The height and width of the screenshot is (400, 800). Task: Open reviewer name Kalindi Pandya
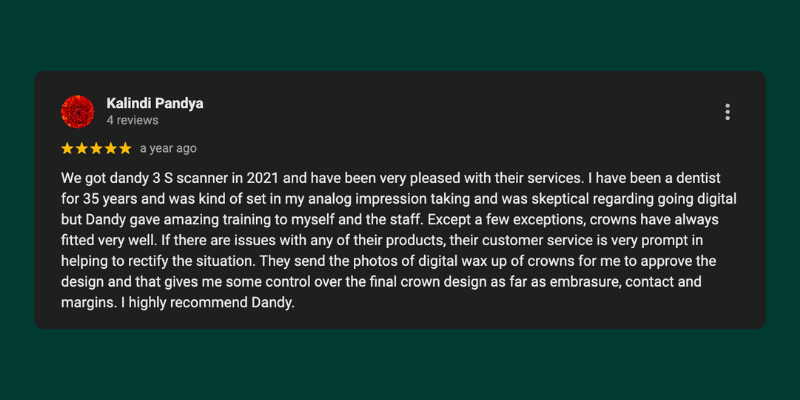(x=154, y=103)
